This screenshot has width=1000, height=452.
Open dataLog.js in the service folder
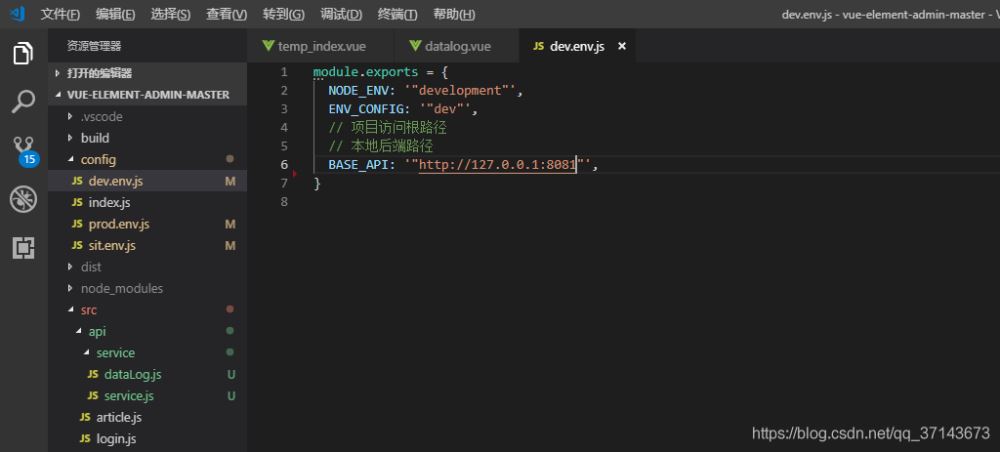click(x=132, y=374)
